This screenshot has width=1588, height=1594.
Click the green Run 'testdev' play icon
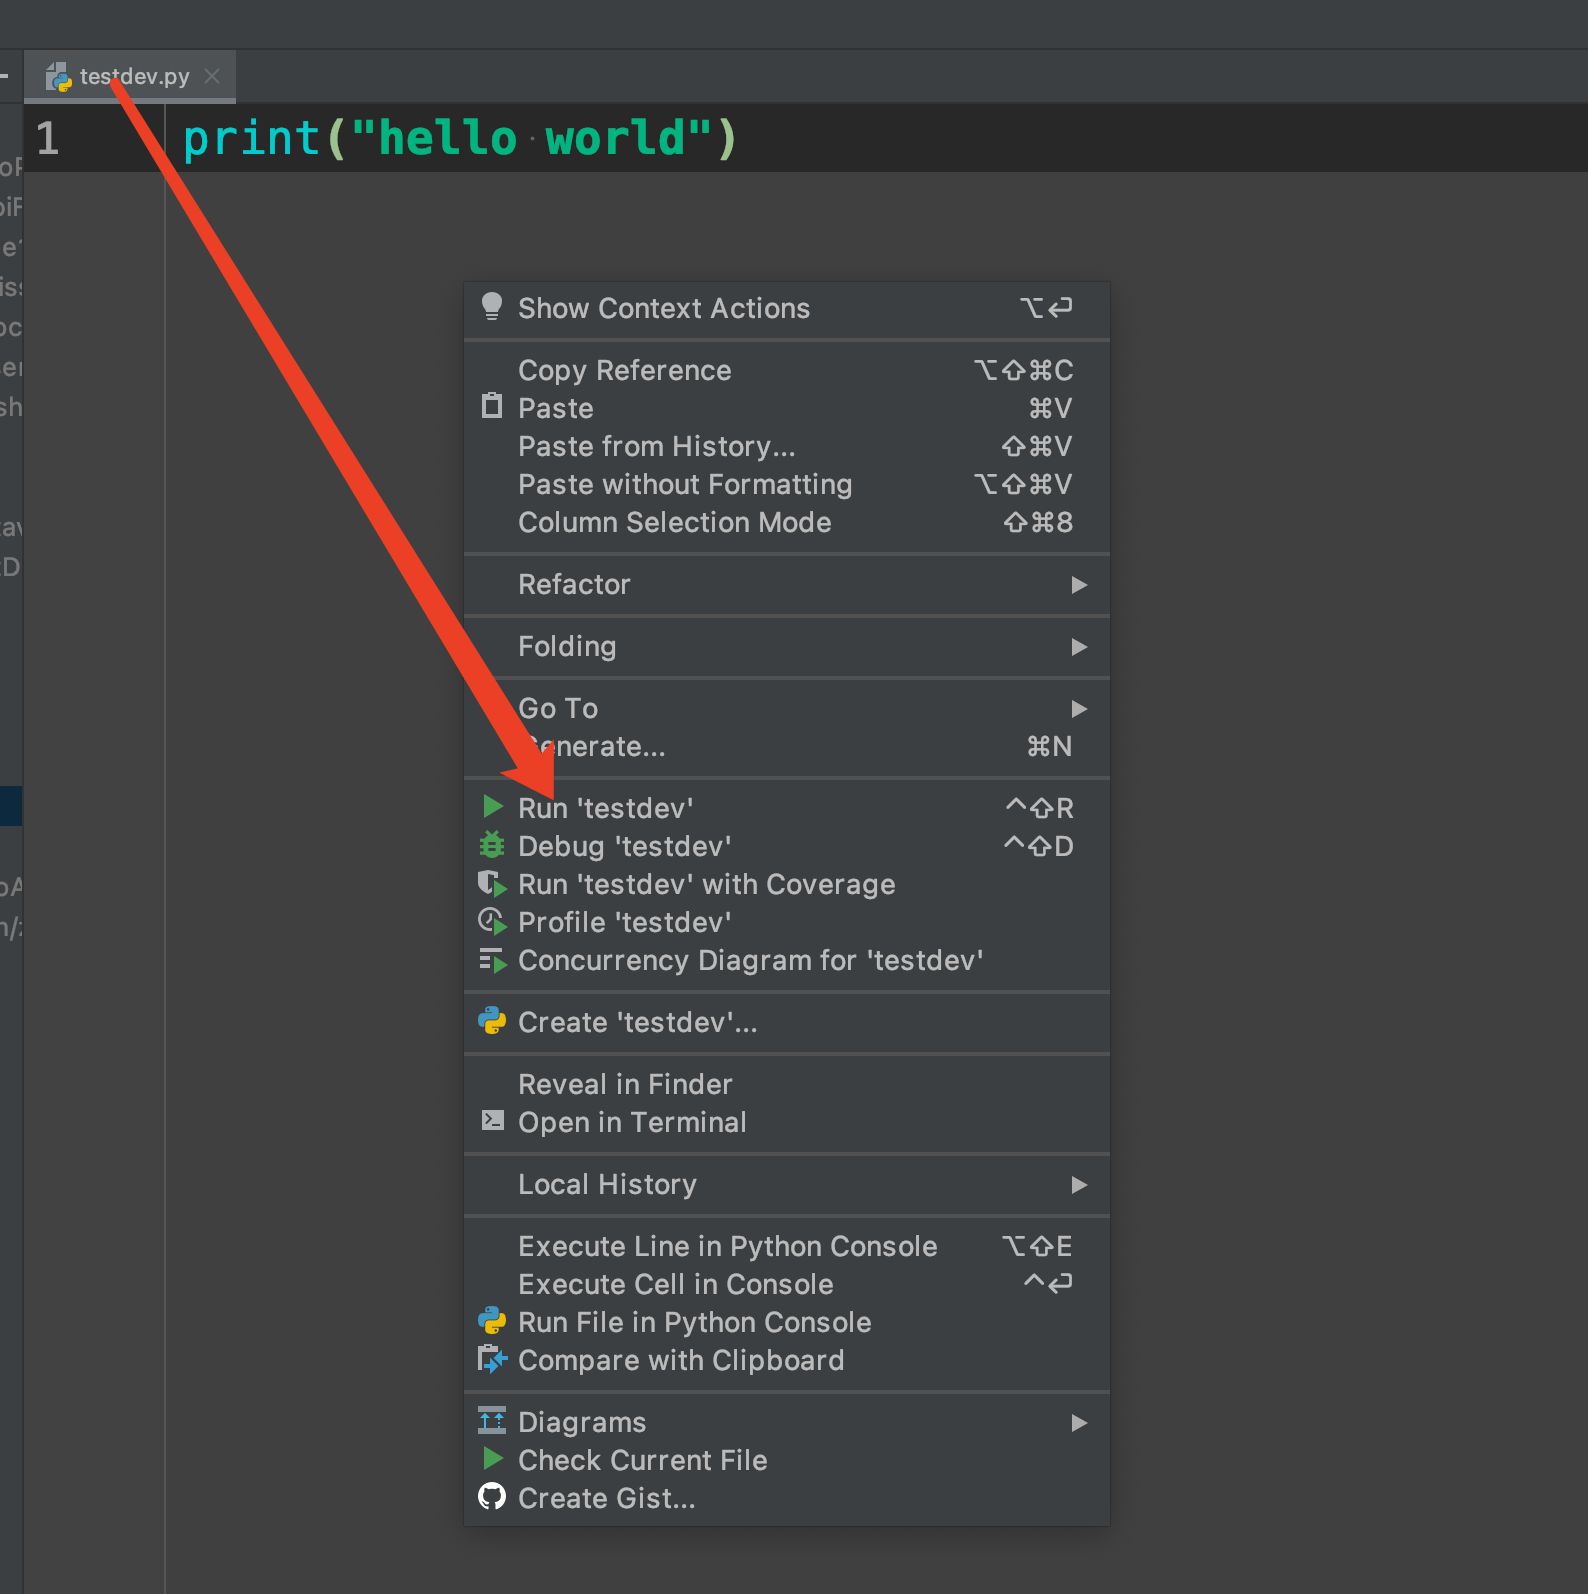492,807
